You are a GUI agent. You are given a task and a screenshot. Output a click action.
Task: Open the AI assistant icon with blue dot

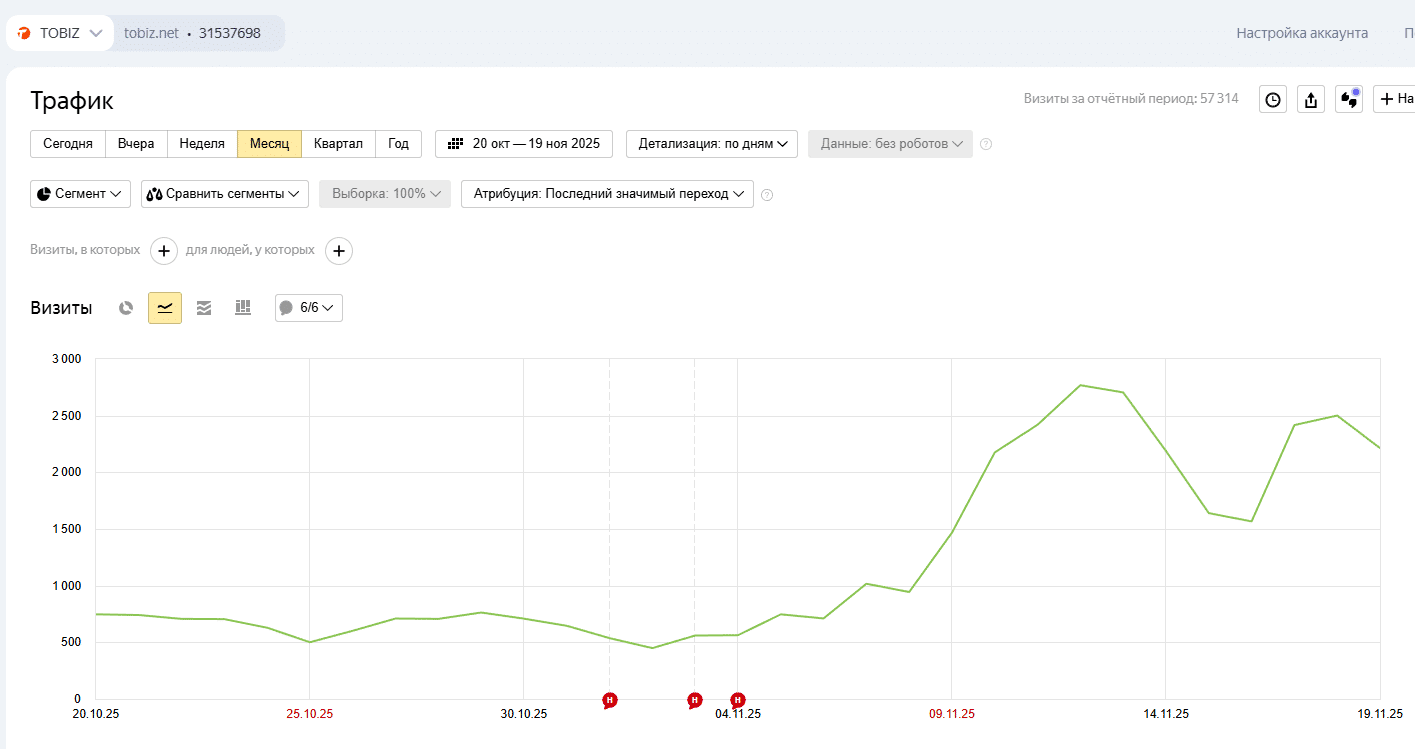tap(1349, 99)
